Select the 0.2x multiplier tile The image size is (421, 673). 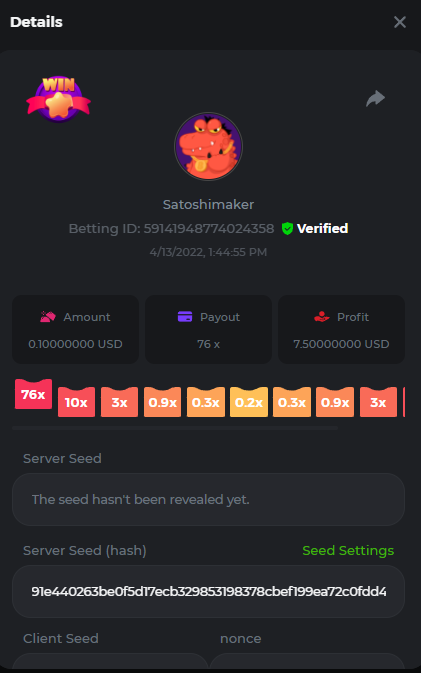(x=249, y=402)
